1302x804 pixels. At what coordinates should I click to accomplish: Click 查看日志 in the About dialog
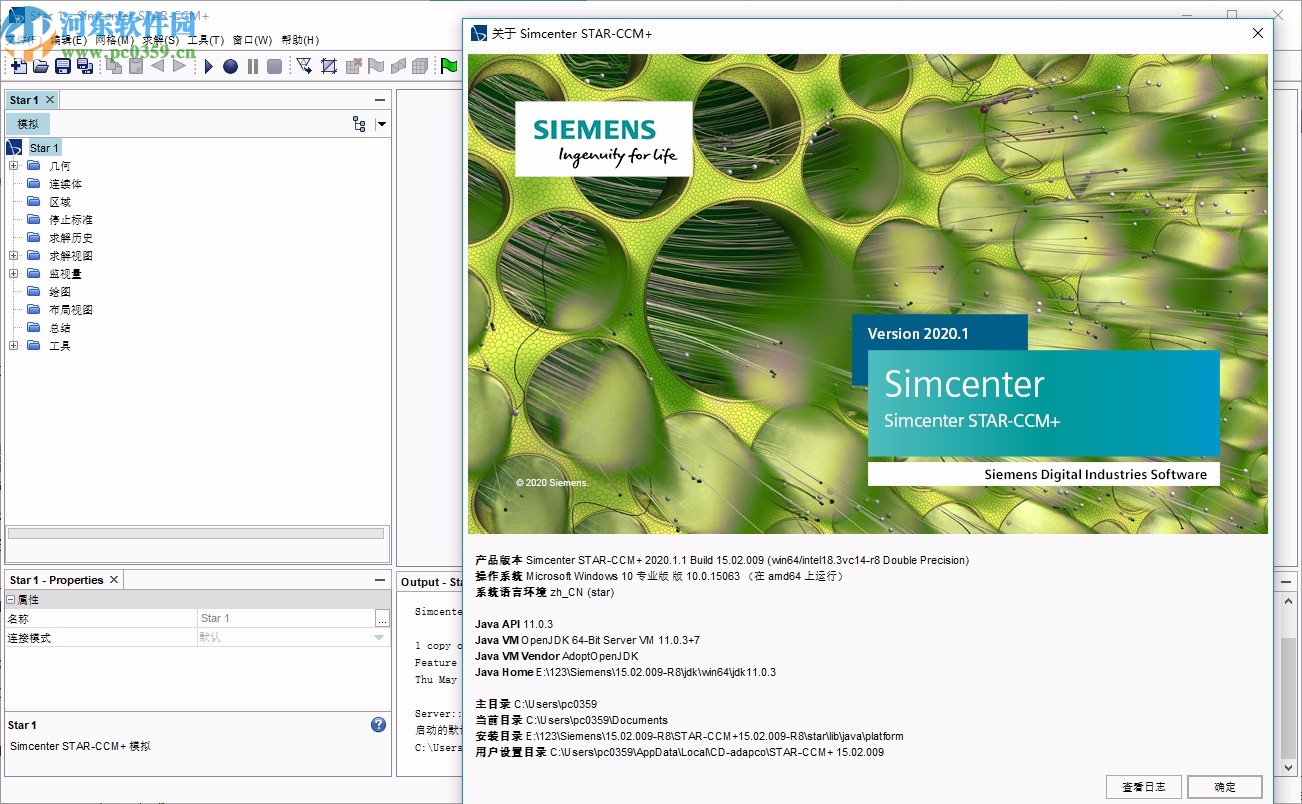(1143, 787)
